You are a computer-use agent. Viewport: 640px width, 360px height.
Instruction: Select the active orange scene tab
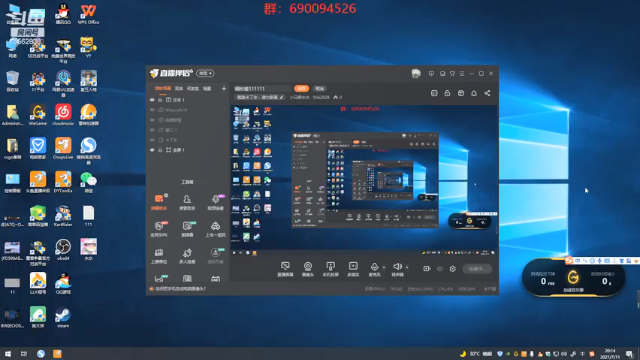point(163,89)
